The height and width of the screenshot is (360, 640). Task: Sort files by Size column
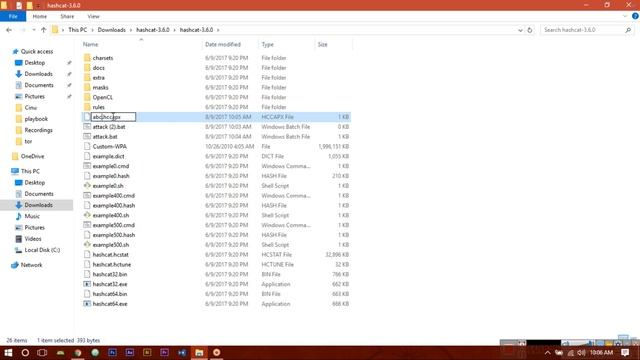(x=322, y=44)
